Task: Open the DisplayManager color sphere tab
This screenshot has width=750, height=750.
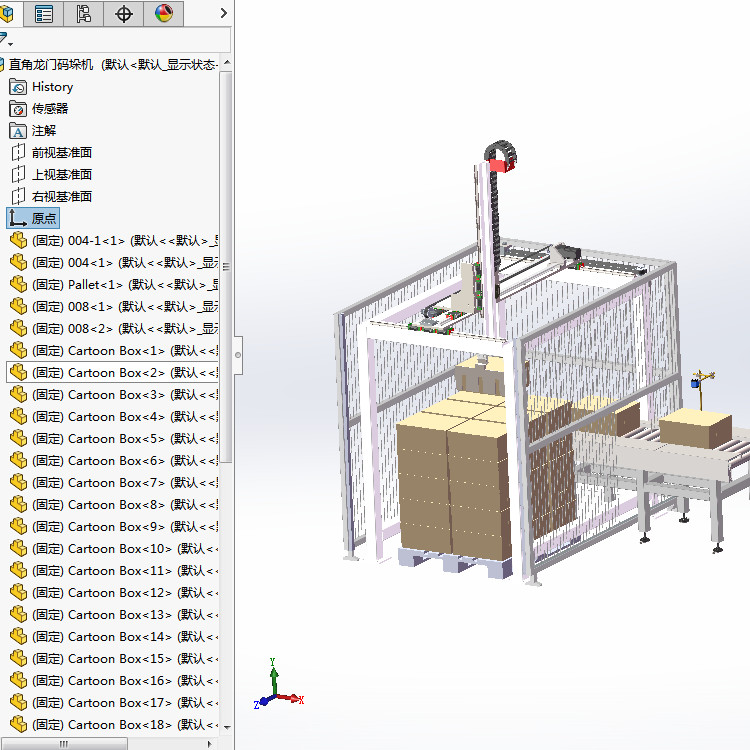Action: point(164,13)
